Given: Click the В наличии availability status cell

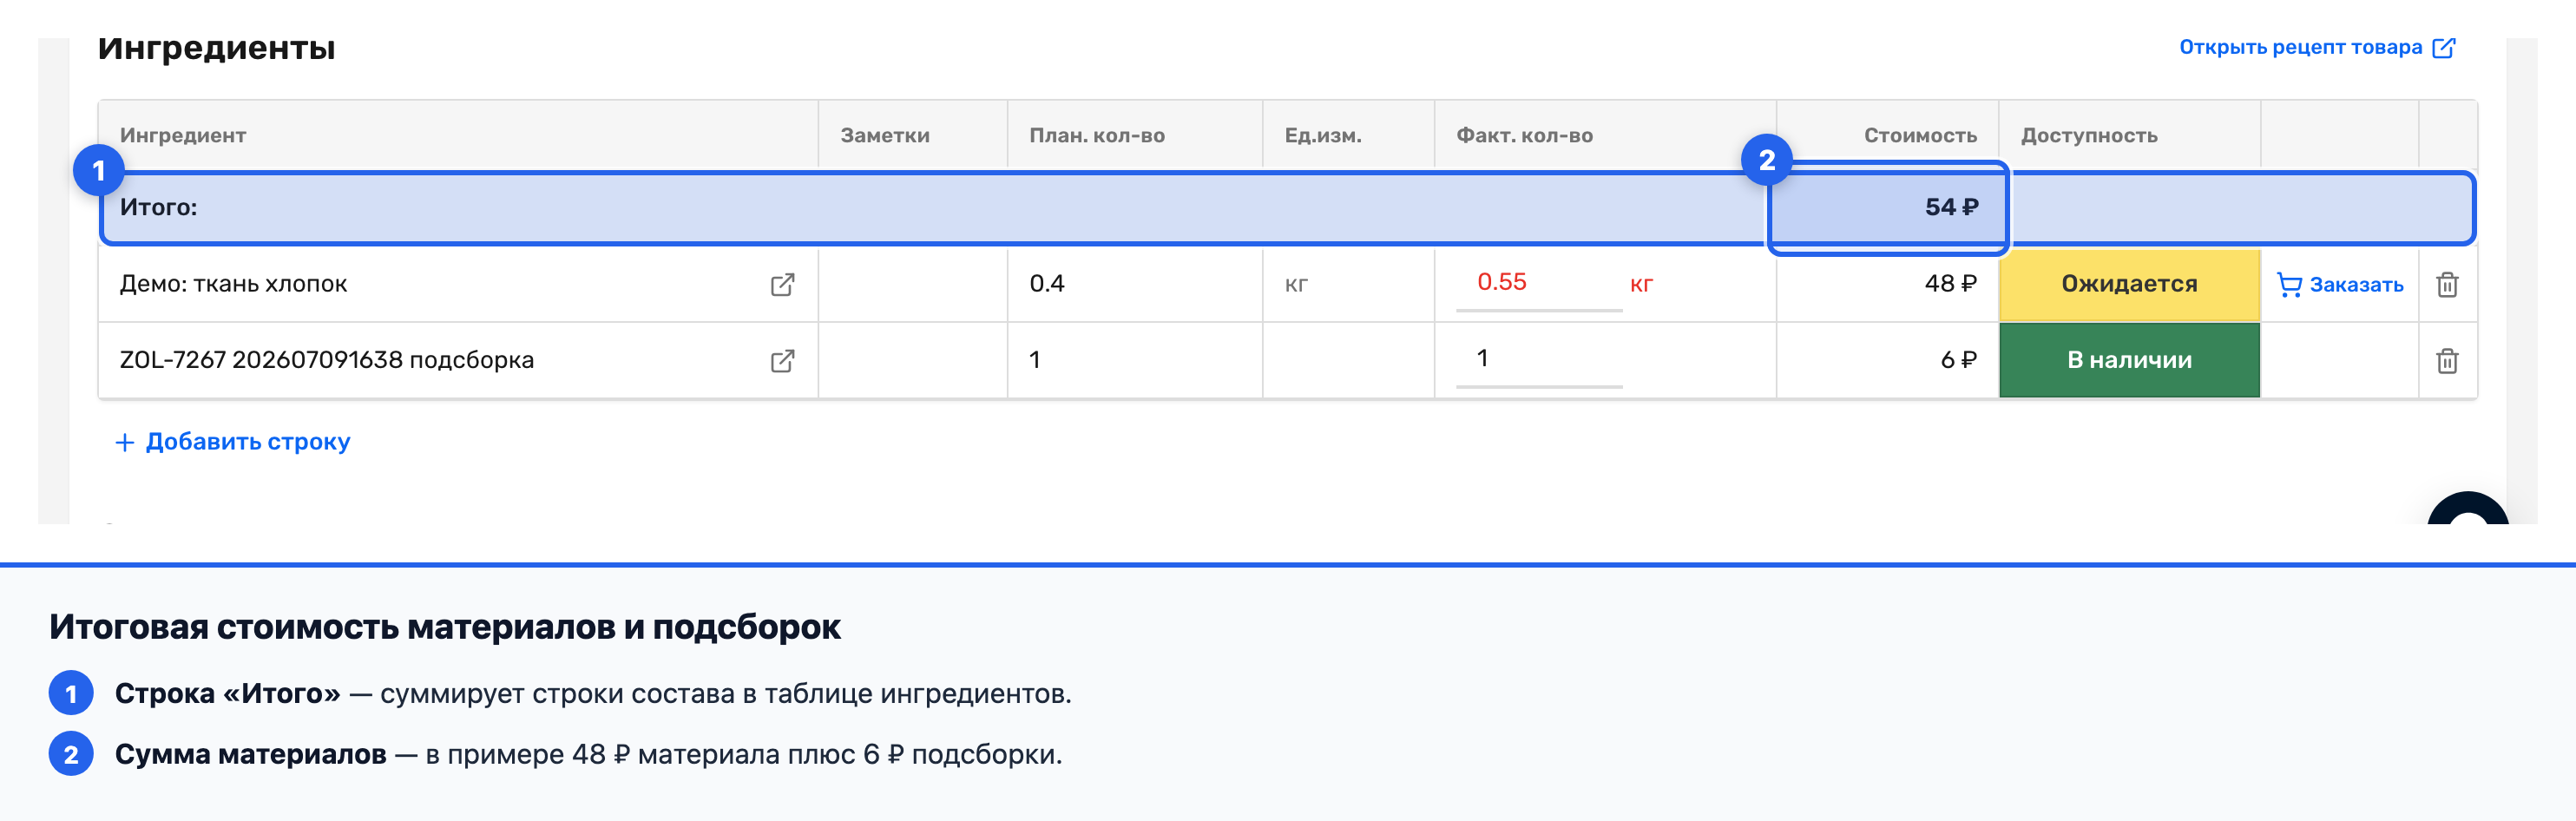Looking at the screenshot, I should [x=2129, y=360].
